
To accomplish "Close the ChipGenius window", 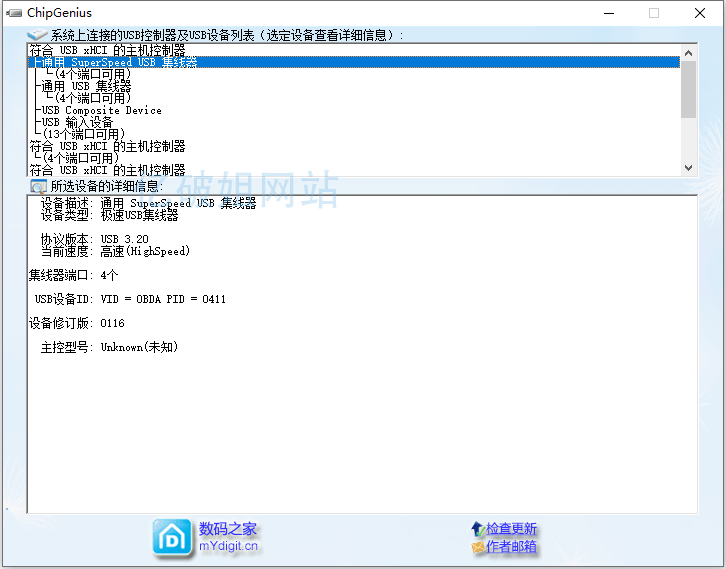I will click(700, 13).
